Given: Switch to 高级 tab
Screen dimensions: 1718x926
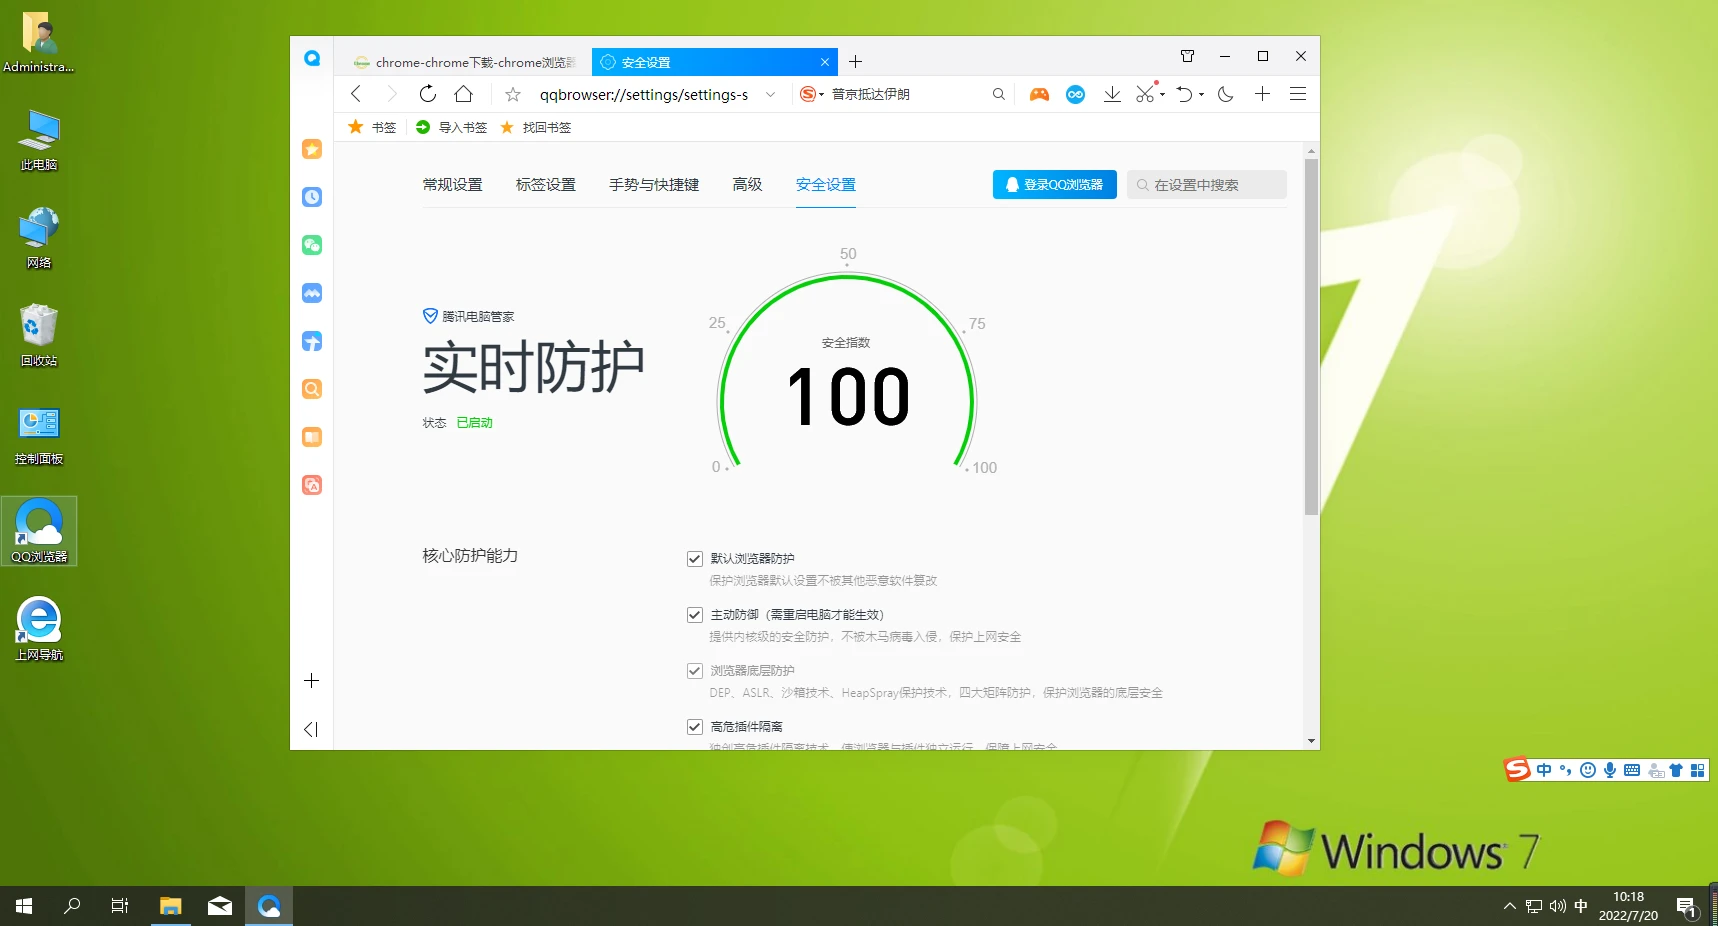Looking at the screenshot, I should 747,185.
